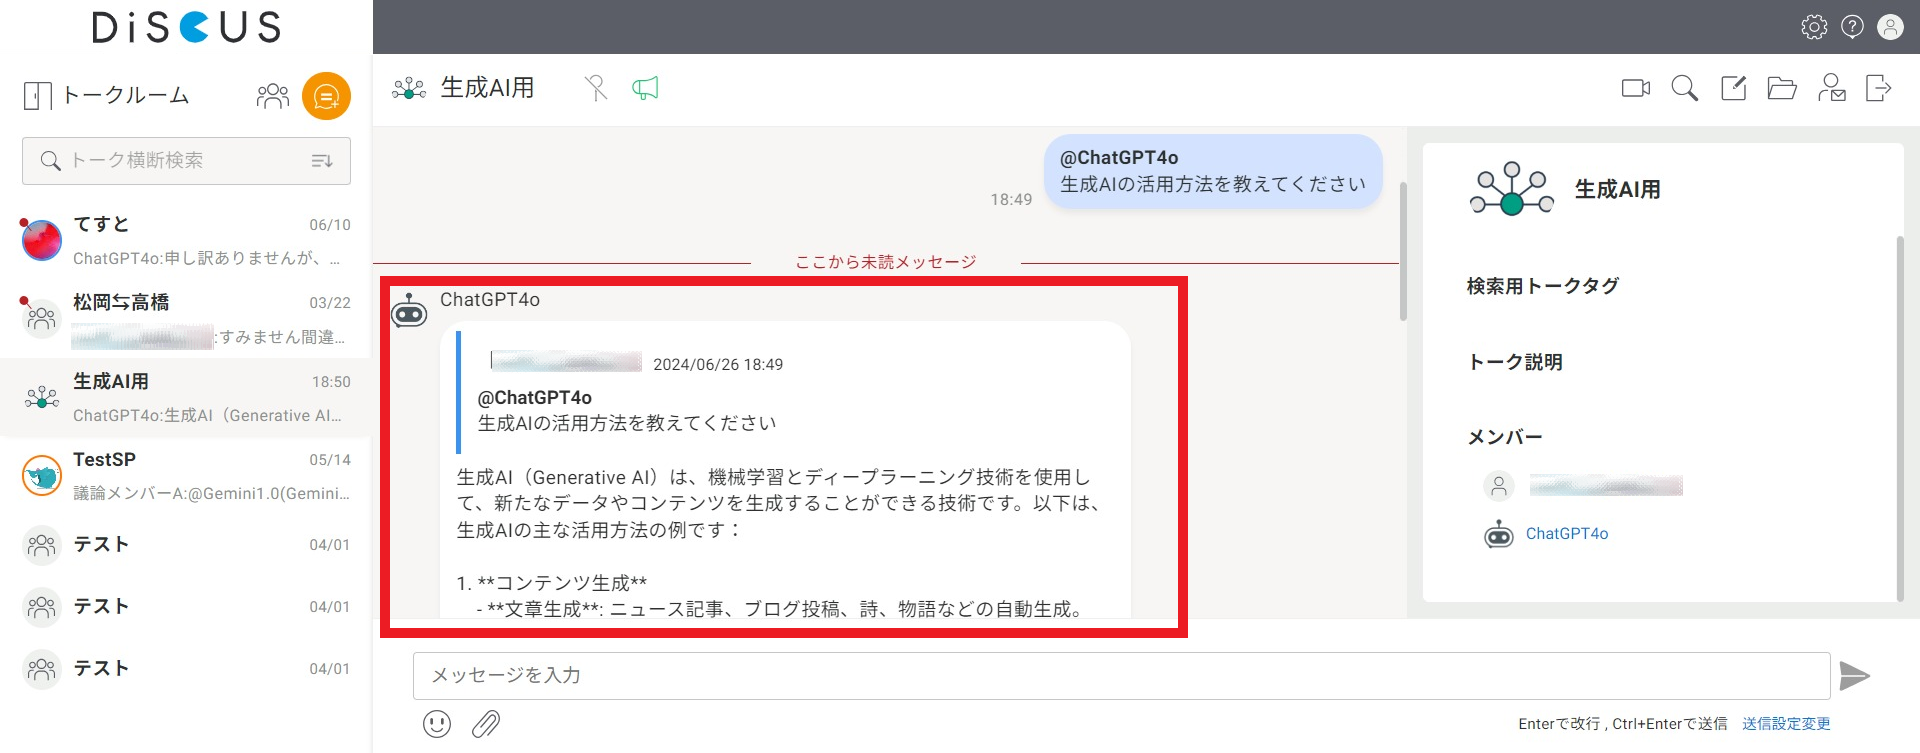1920x753 pixels.
Task: Click into トーク横断検索 search field
Action: pos(186,161)
